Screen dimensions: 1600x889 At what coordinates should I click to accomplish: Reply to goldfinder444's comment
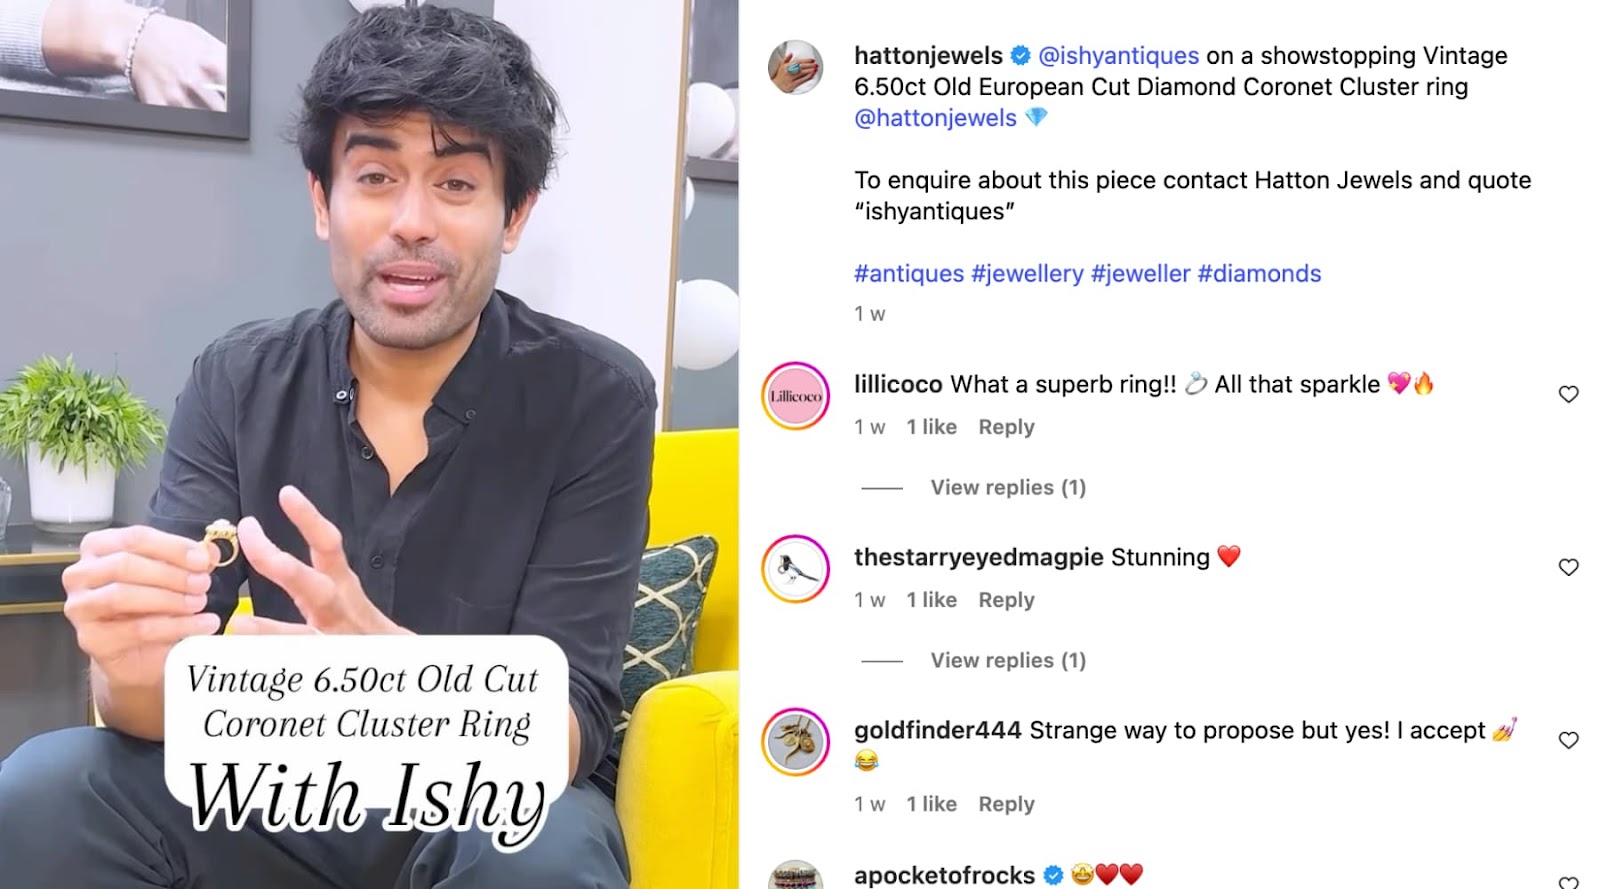(x=1006, y=804)
